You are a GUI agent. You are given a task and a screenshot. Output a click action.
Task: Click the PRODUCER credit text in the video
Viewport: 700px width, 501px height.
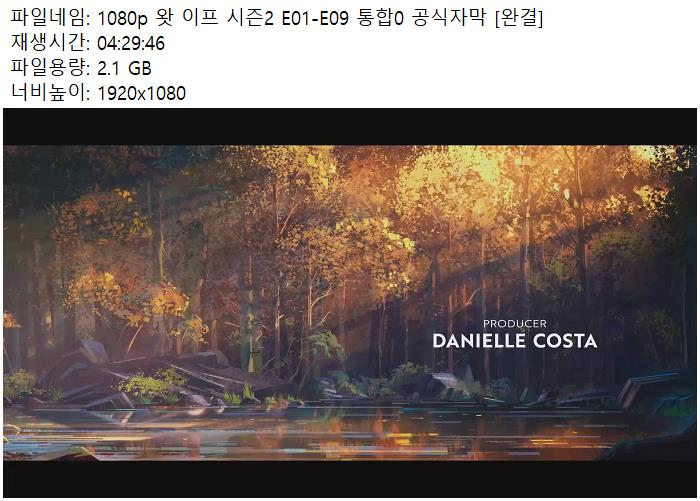[515, 324]
